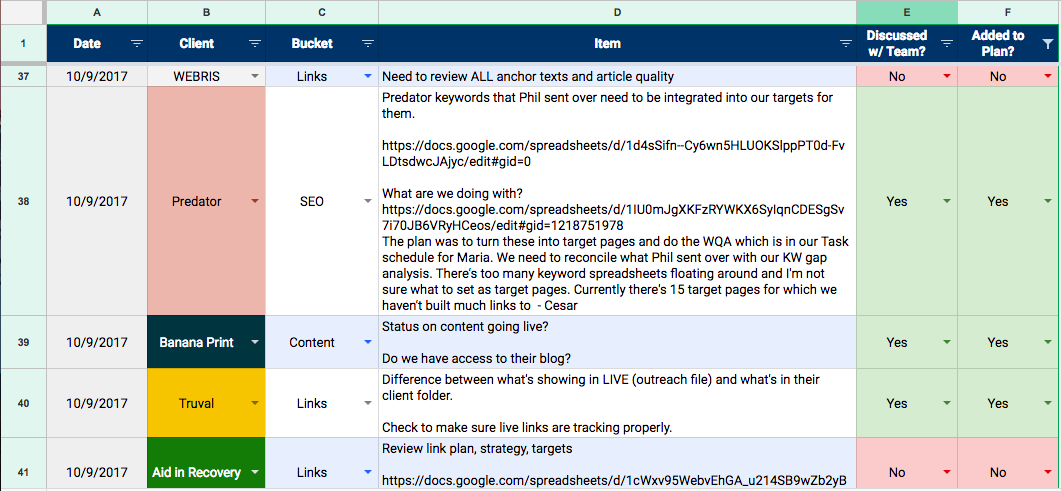Image resolution: width=1061 pixels, height=491 pixels.
Task: Select date cell 10/9/2017 in row 41
Action: (x=97, y=463)
